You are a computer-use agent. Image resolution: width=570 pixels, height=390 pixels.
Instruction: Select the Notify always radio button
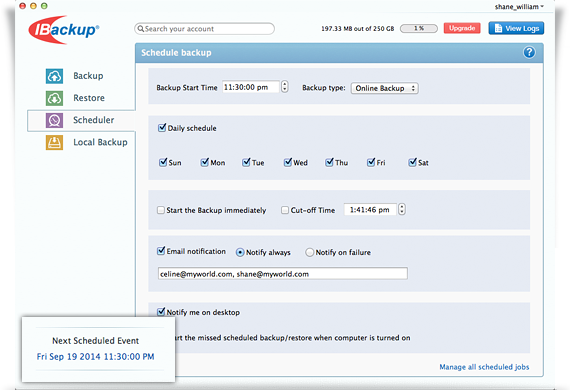coord(240,252)
